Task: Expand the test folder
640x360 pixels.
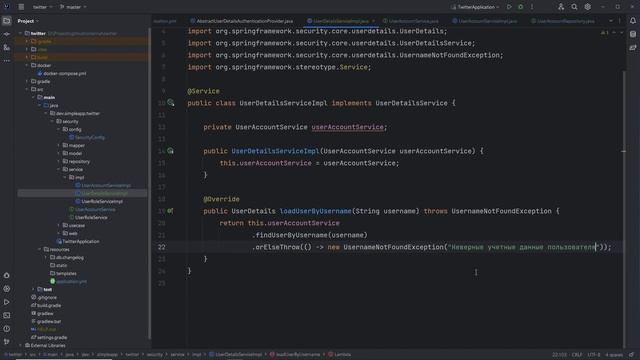Action: coord(33,289)
